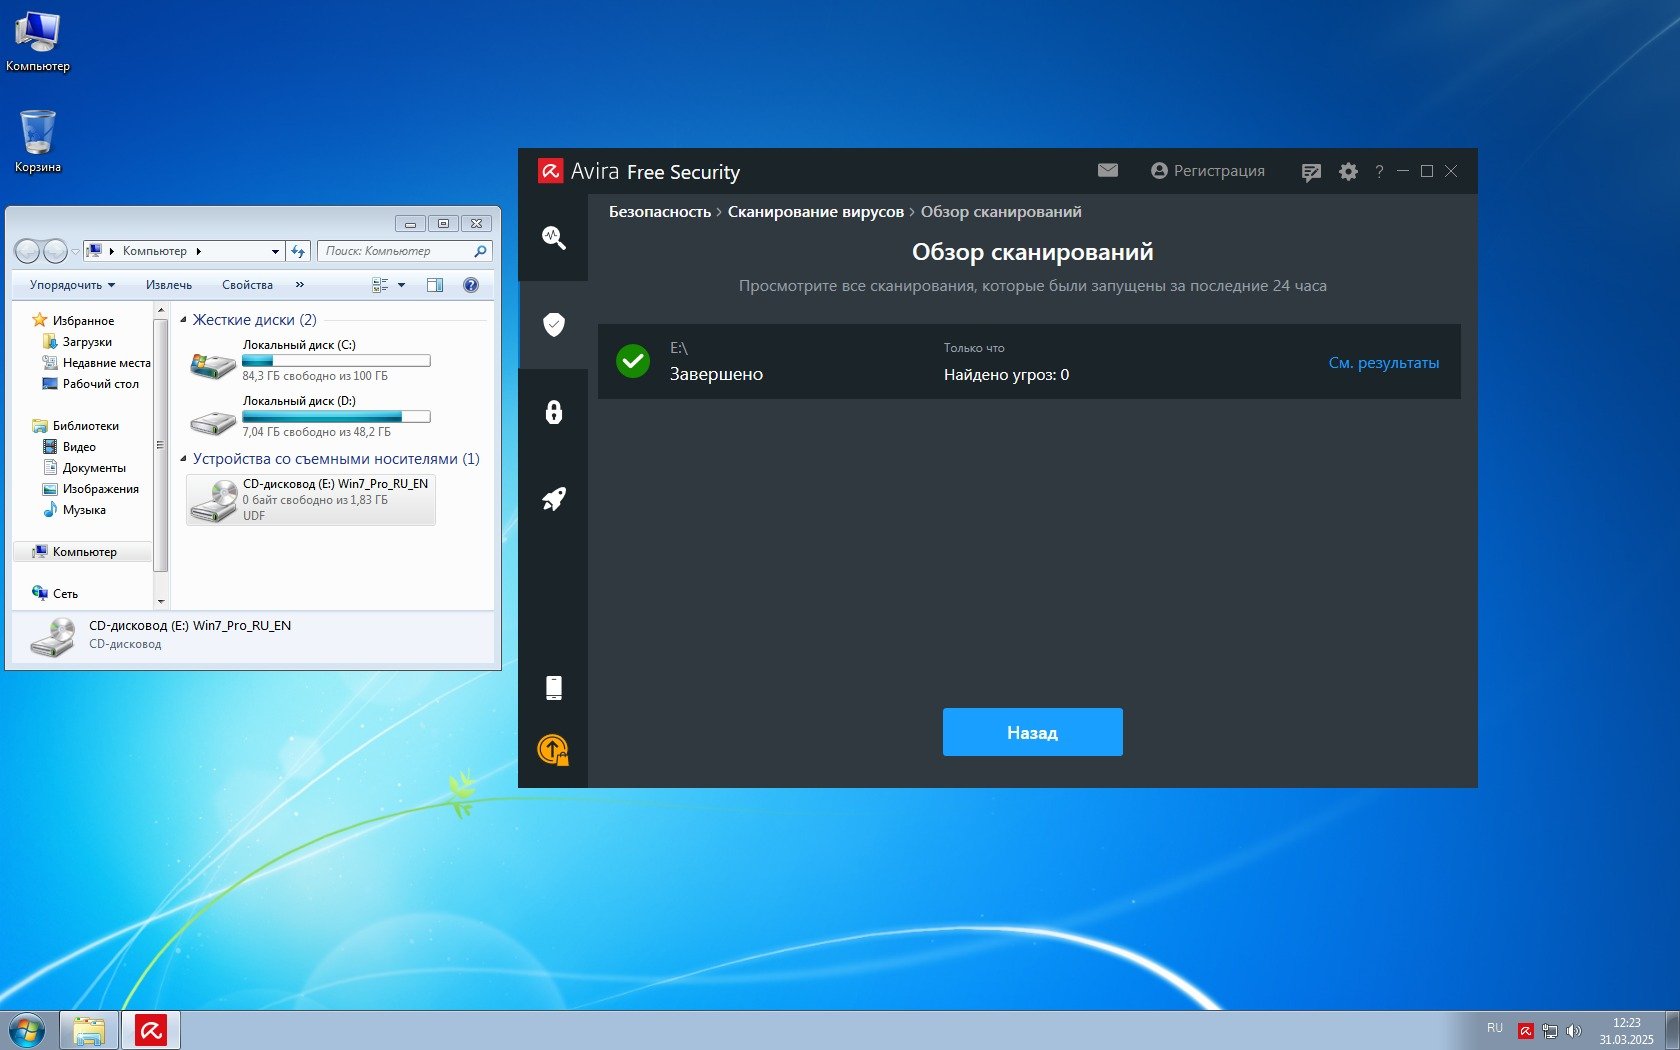The image size is (1680, 1050).
Task: Click the feedback chat icon in Avira
Action: pos(1310,172)
